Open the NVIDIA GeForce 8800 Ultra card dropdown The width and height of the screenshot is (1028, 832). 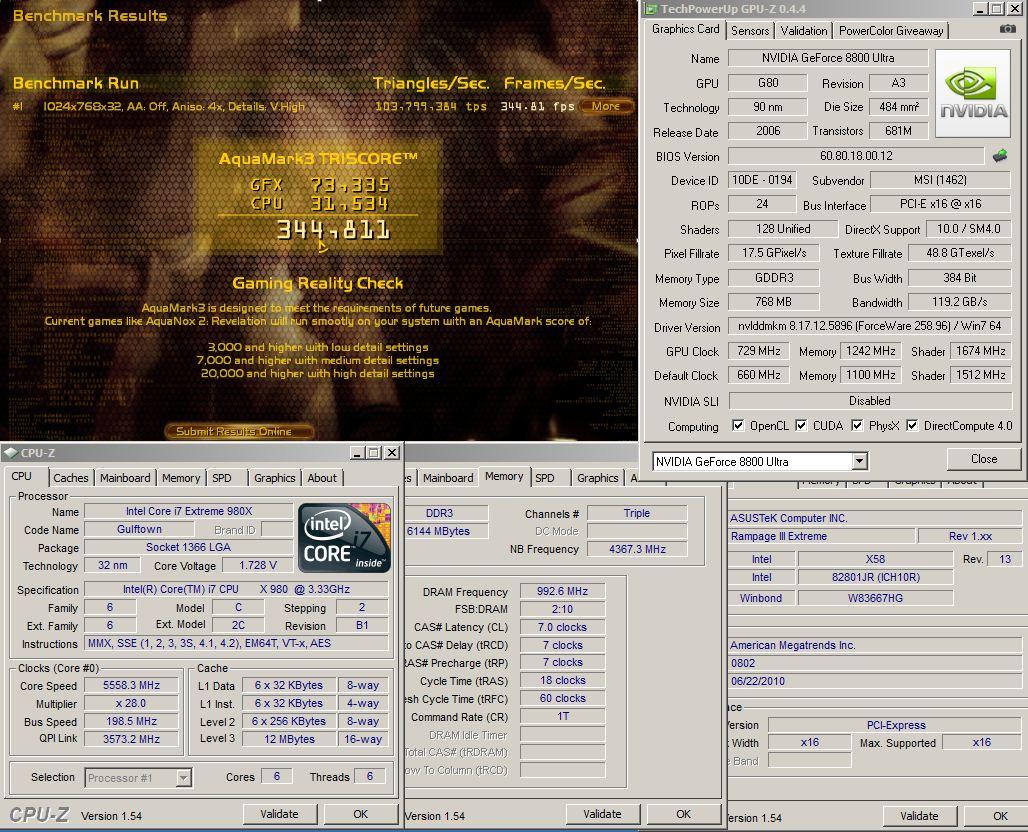tap(860, 462)
